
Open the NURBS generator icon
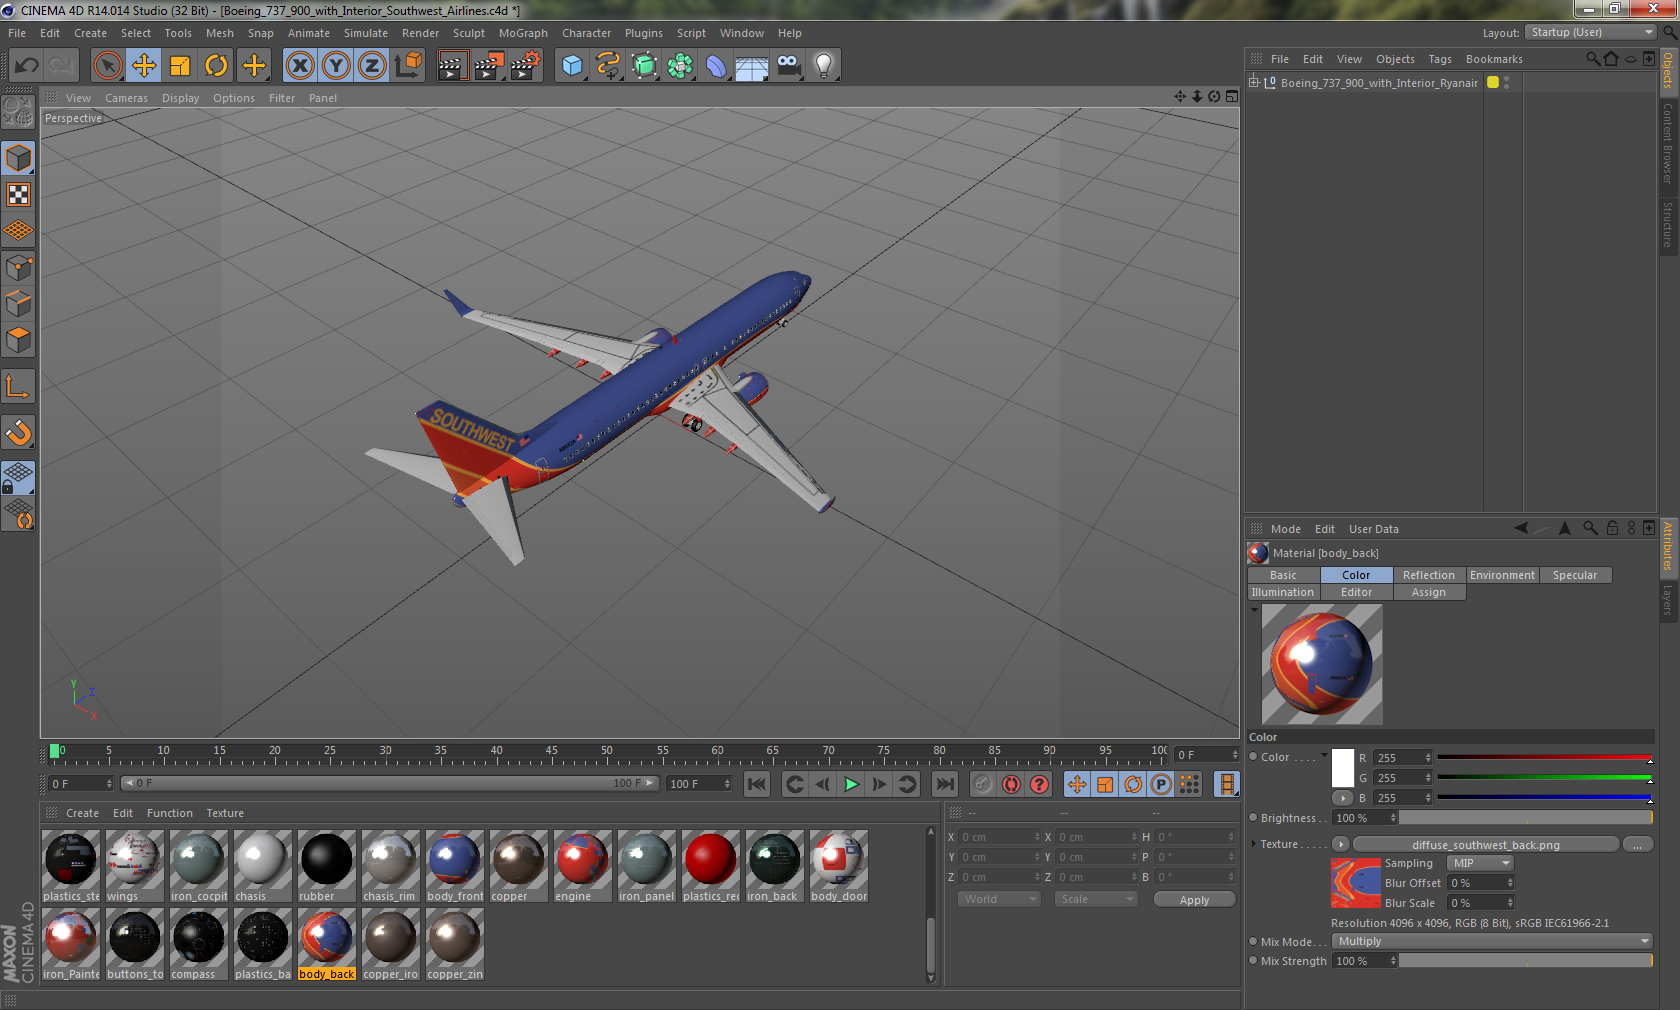644,66
